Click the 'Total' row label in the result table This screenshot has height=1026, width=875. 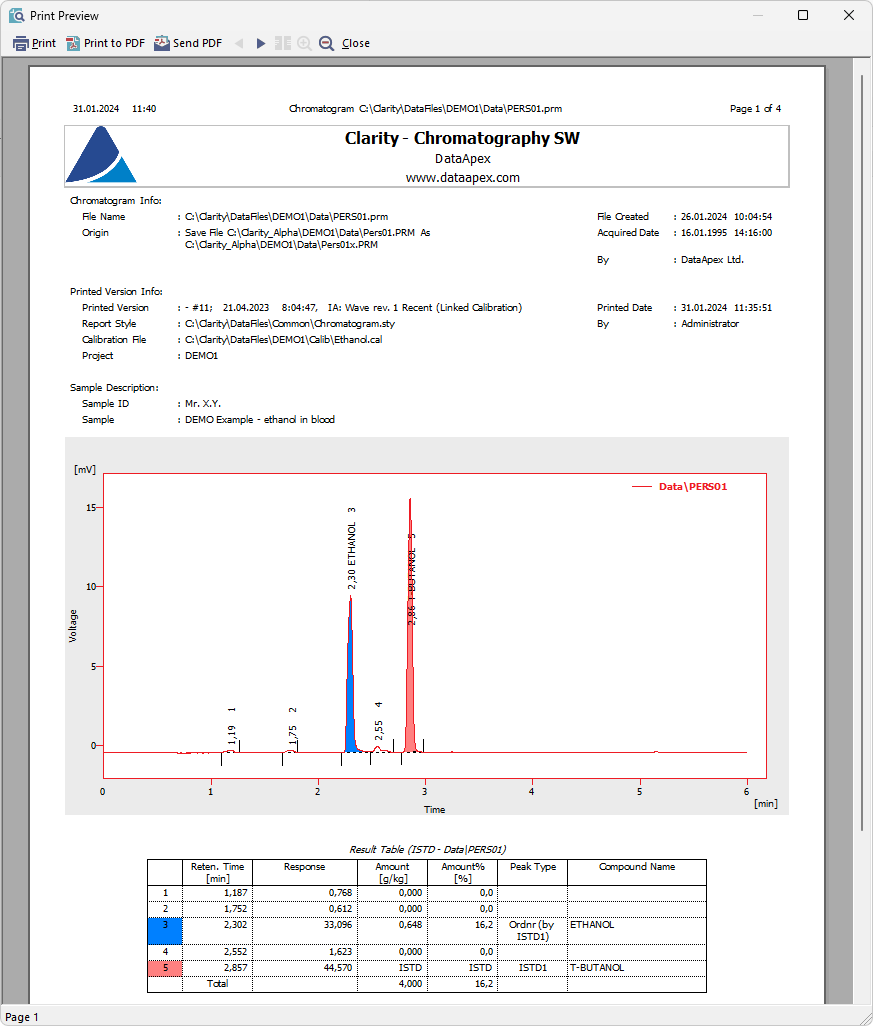point(217,983)
